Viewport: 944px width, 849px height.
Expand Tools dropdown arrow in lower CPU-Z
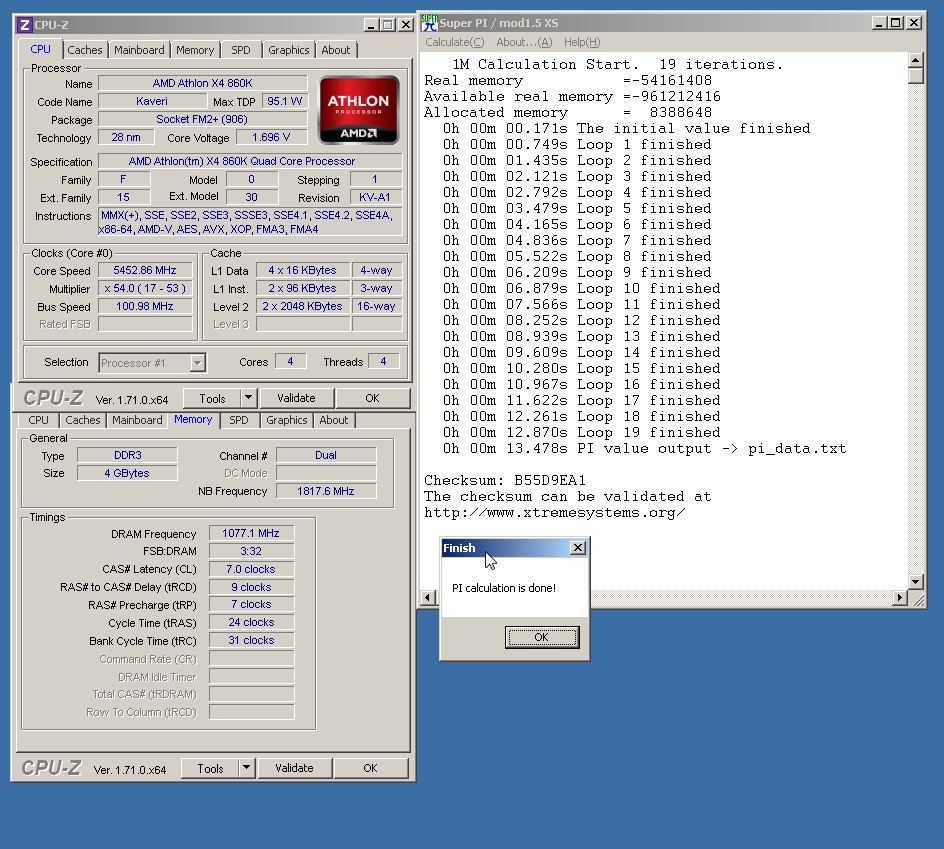(246, 768)
